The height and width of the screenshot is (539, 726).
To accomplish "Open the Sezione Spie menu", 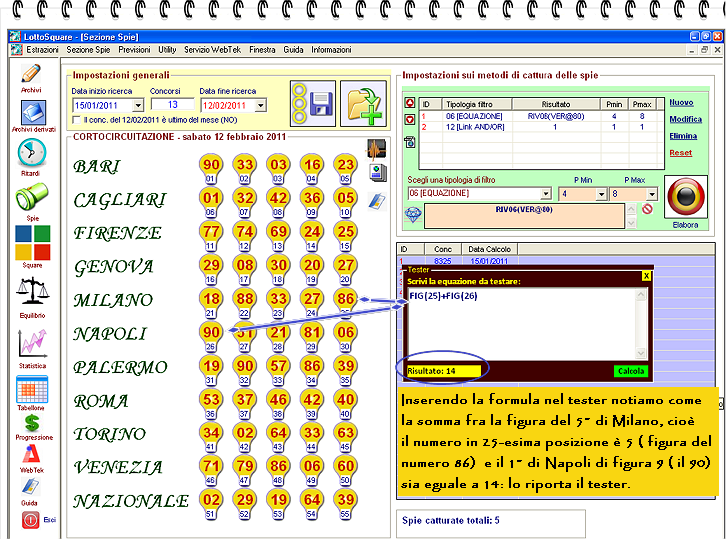I will 88,50.
